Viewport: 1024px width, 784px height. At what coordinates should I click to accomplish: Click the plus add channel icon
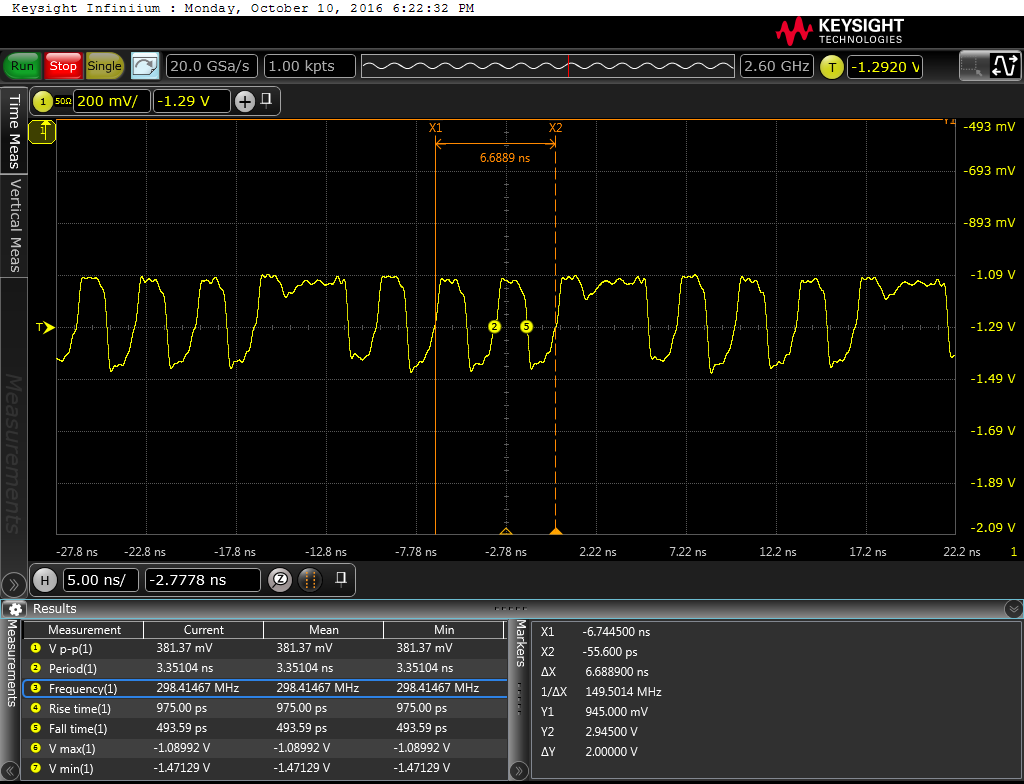tap(245, 101)
